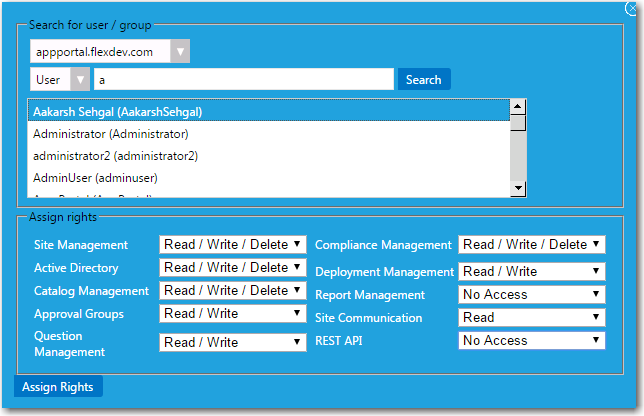Image resolution: width=644 pixels, height=416 pixels.
Task: Click the search text input field
Action: 243,80
